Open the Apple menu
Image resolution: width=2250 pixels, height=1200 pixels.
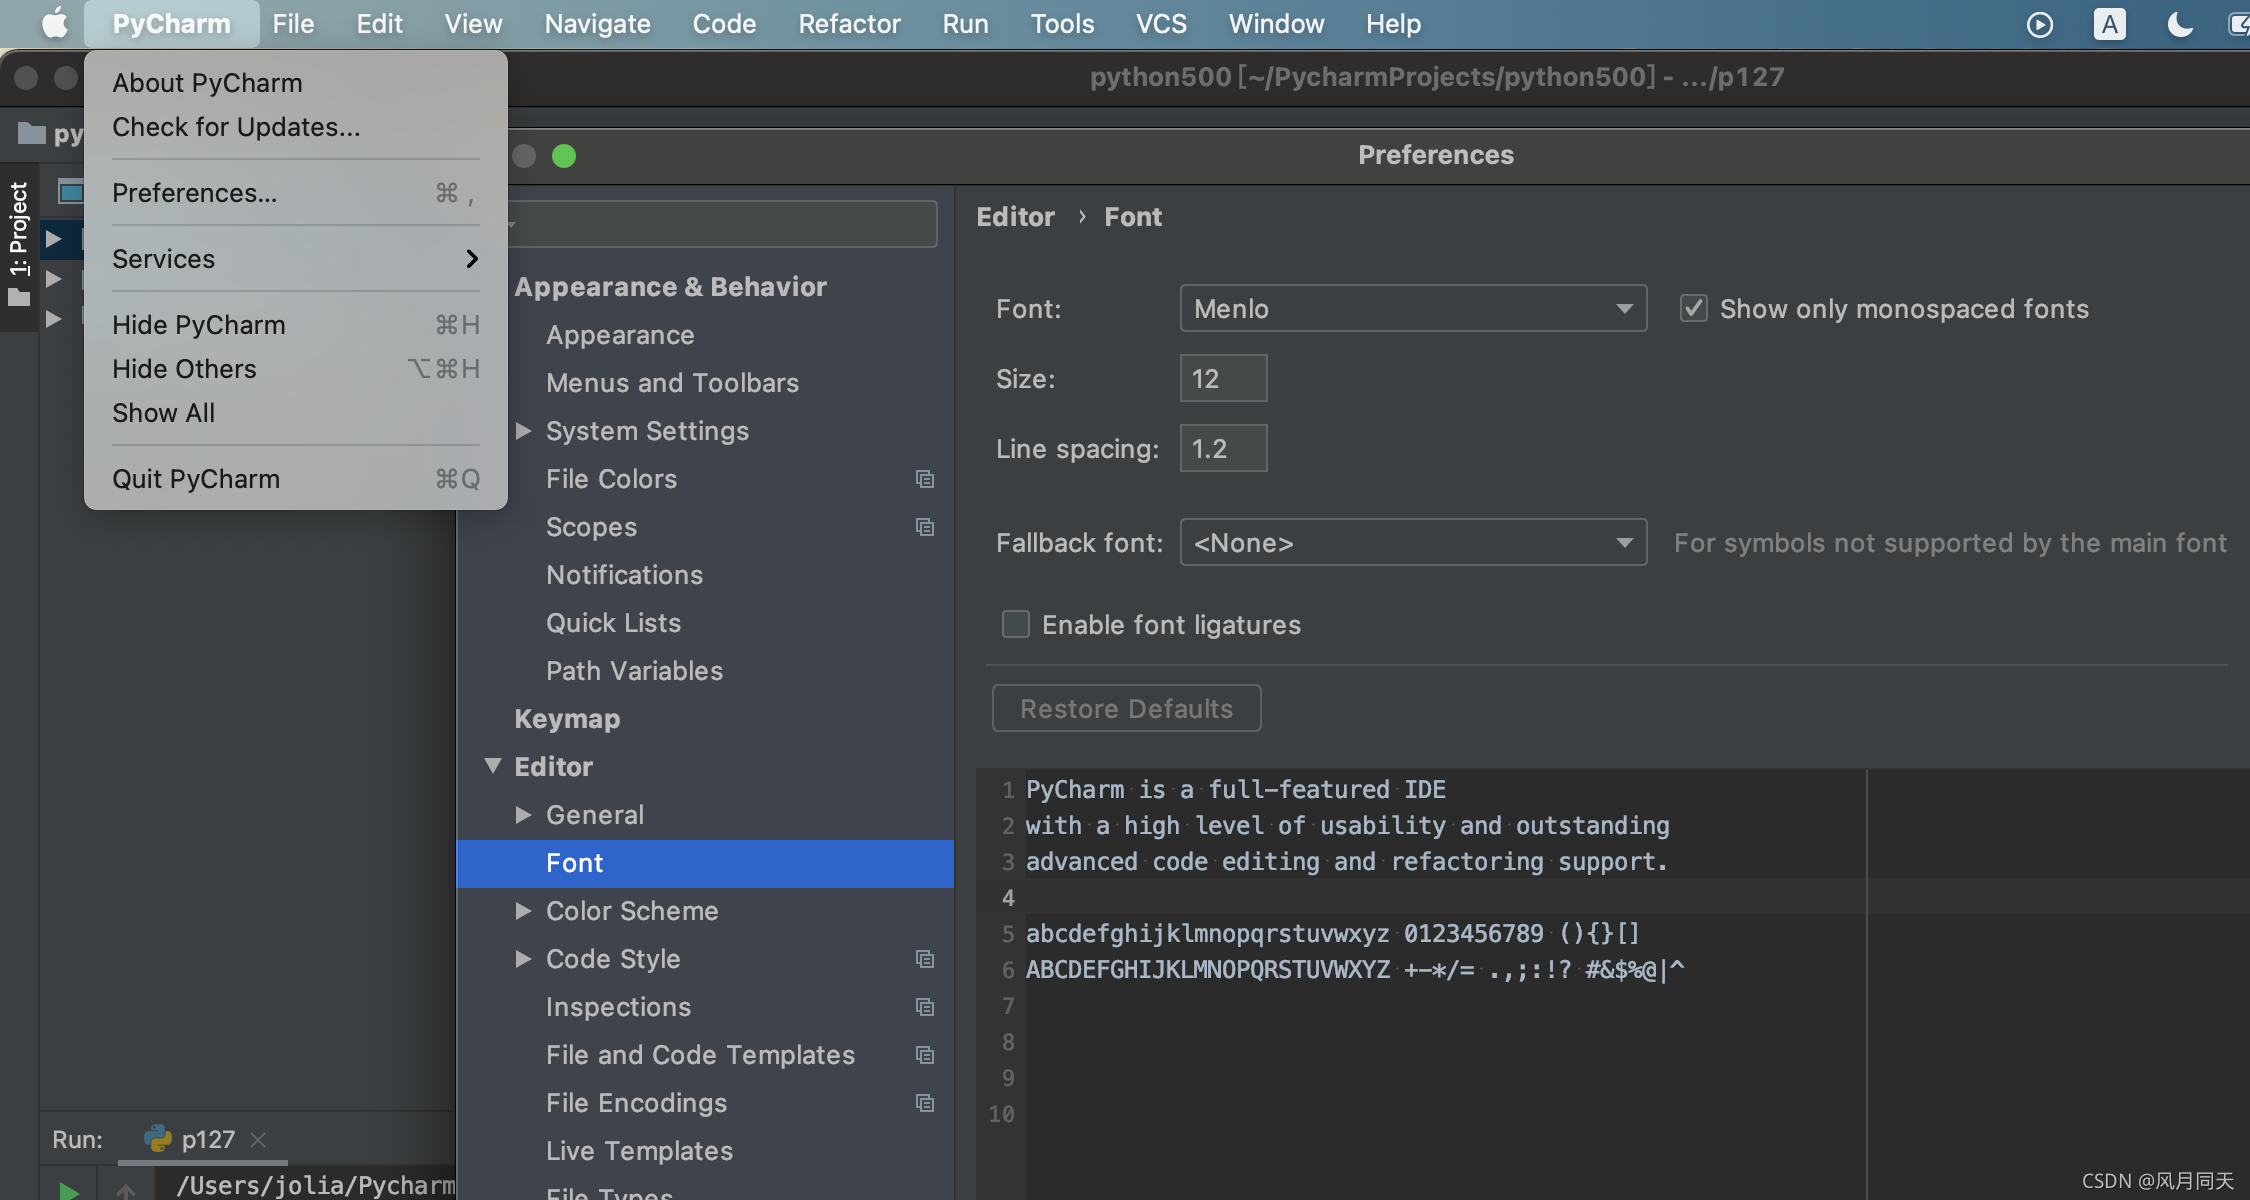pyautogui.click(x=55, y=23)
